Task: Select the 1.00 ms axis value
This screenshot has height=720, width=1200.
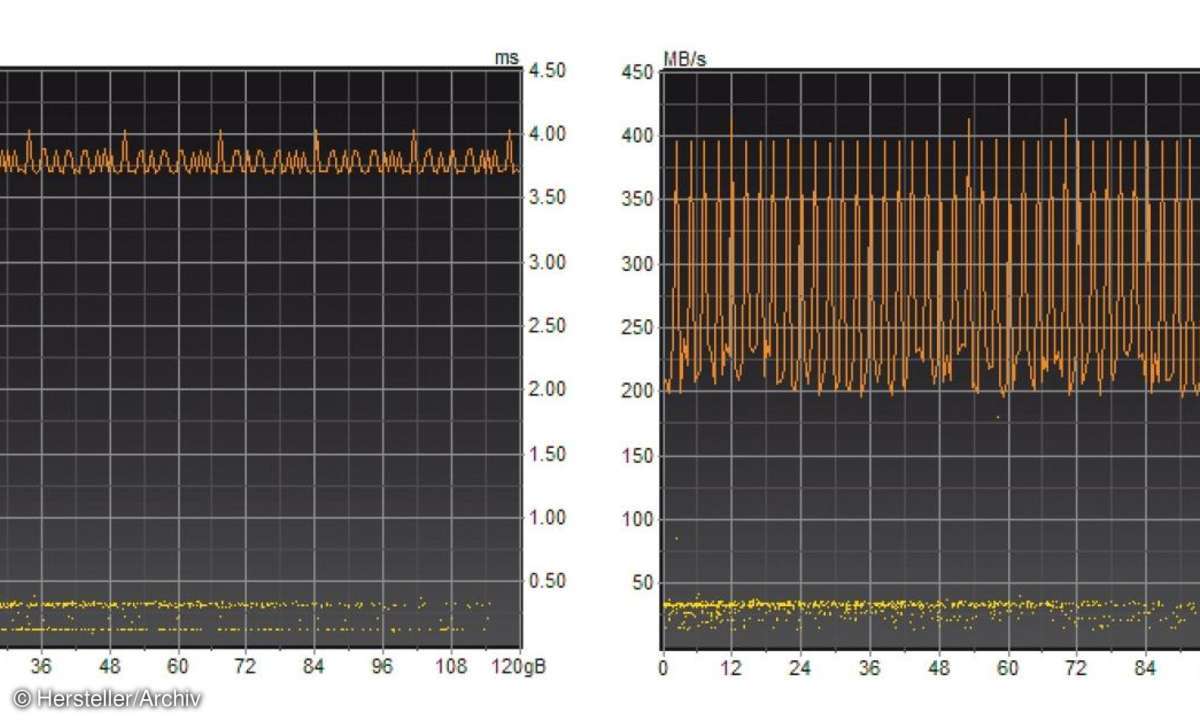Action: pos(548,517)
